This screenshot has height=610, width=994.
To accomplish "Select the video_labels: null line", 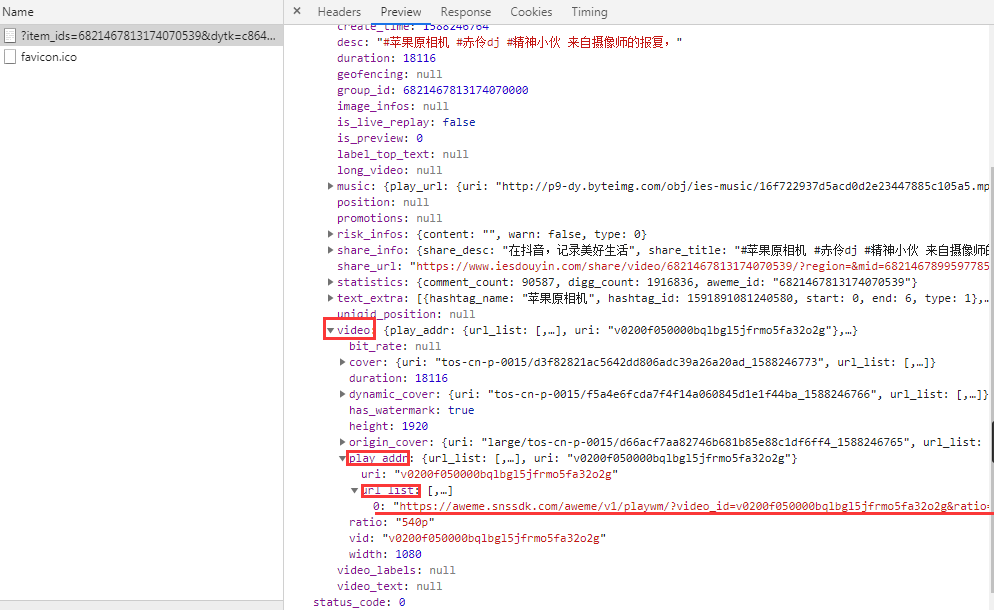I will tap(396, 570).
